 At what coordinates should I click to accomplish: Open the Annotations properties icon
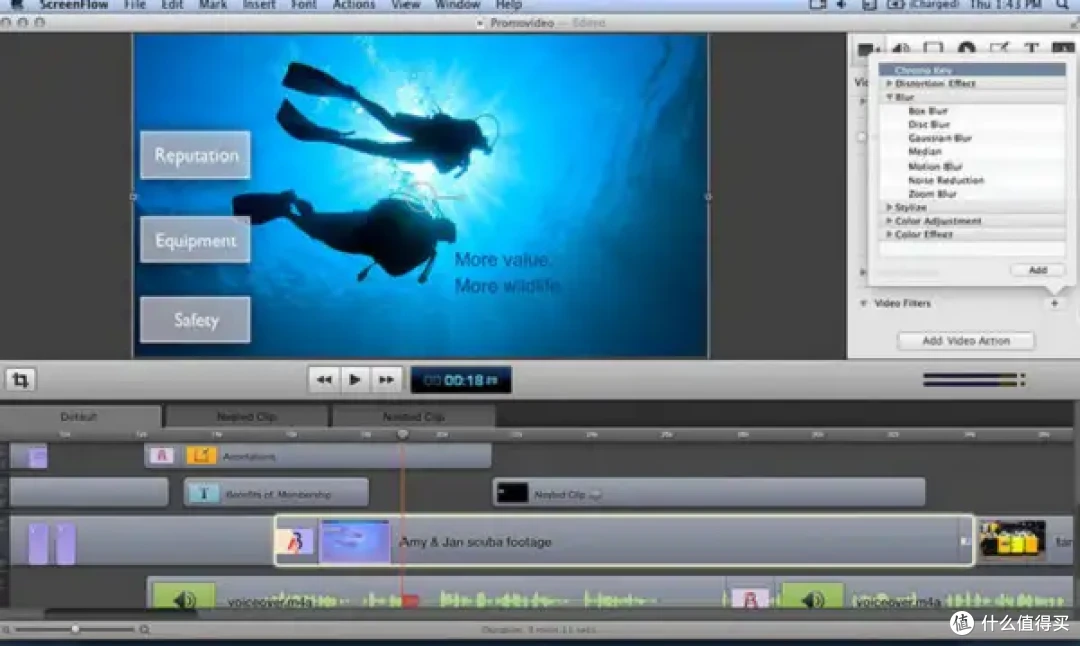point(998,48)
